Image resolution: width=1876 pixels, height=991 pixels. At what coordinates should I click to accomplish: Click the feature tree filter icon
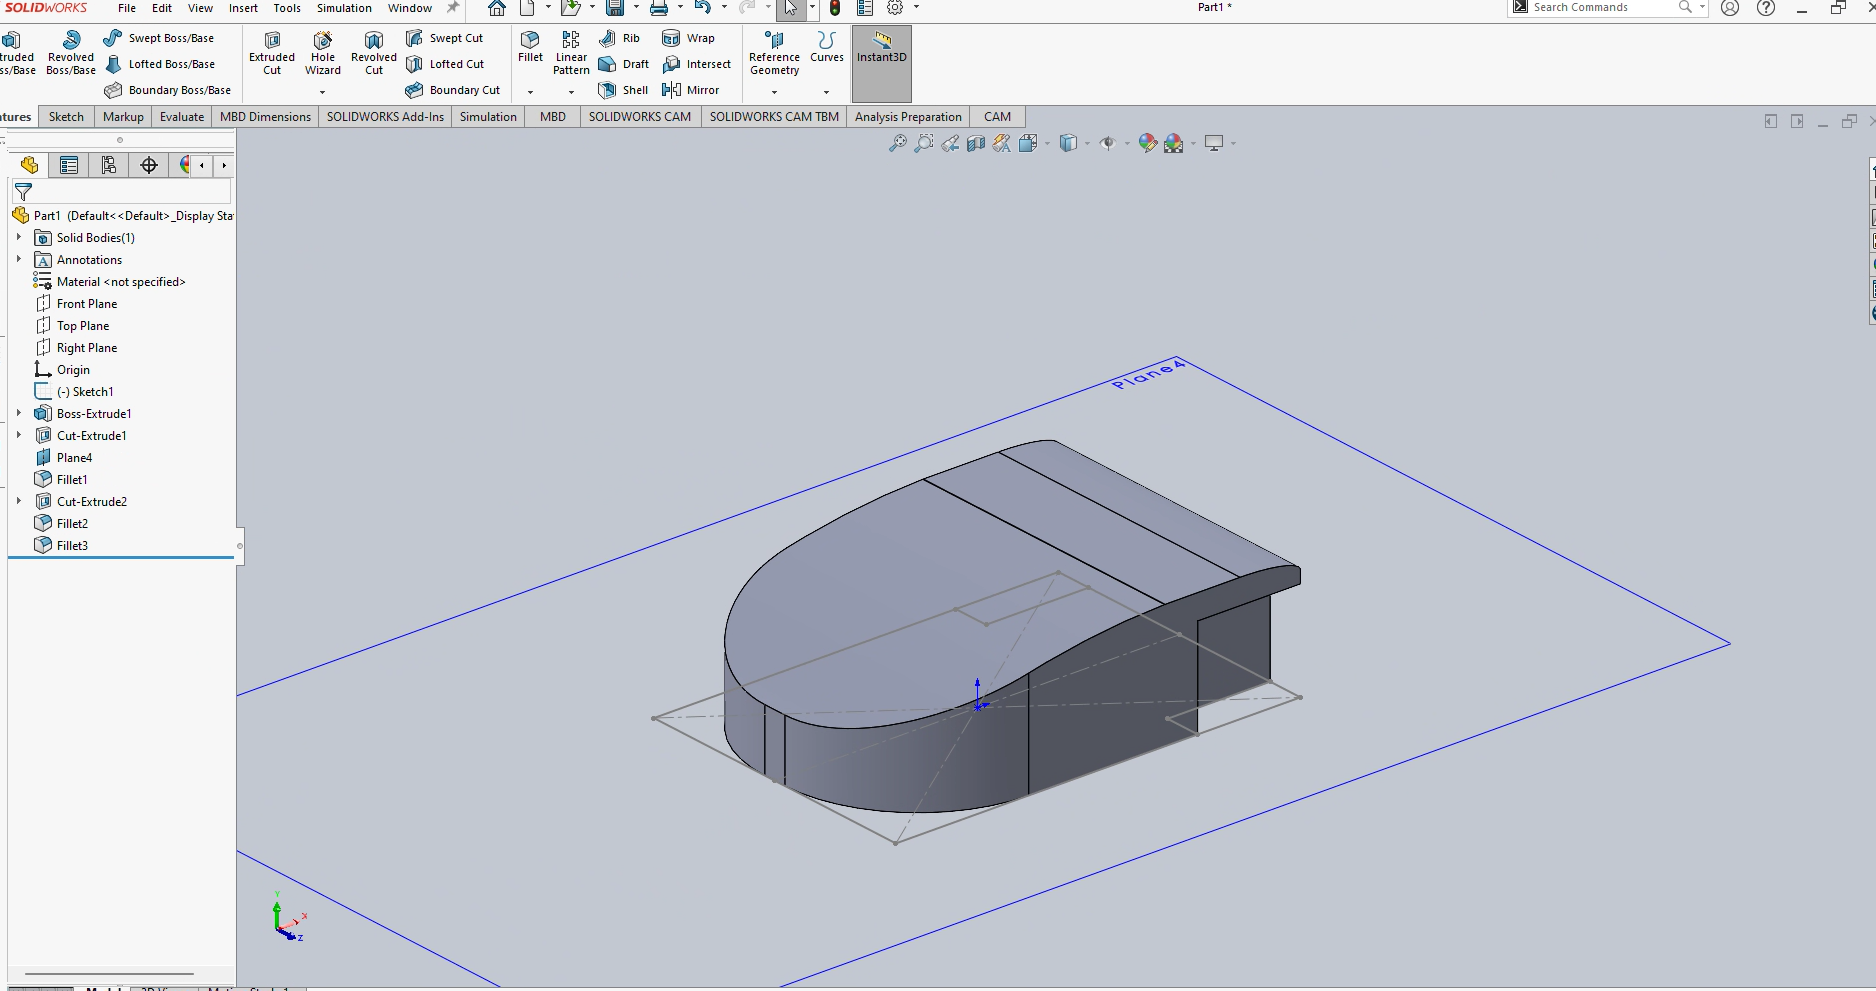click(23, 191)
